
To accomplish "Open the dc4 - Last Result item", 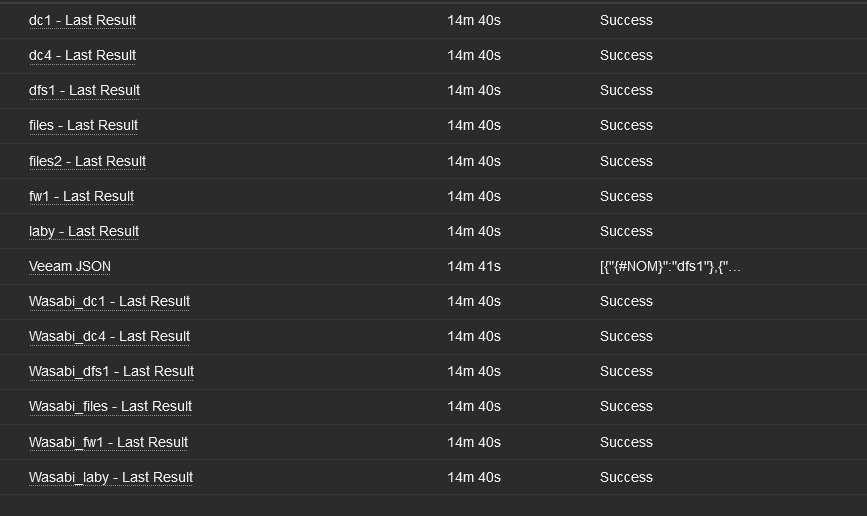I will pos(82,55).
